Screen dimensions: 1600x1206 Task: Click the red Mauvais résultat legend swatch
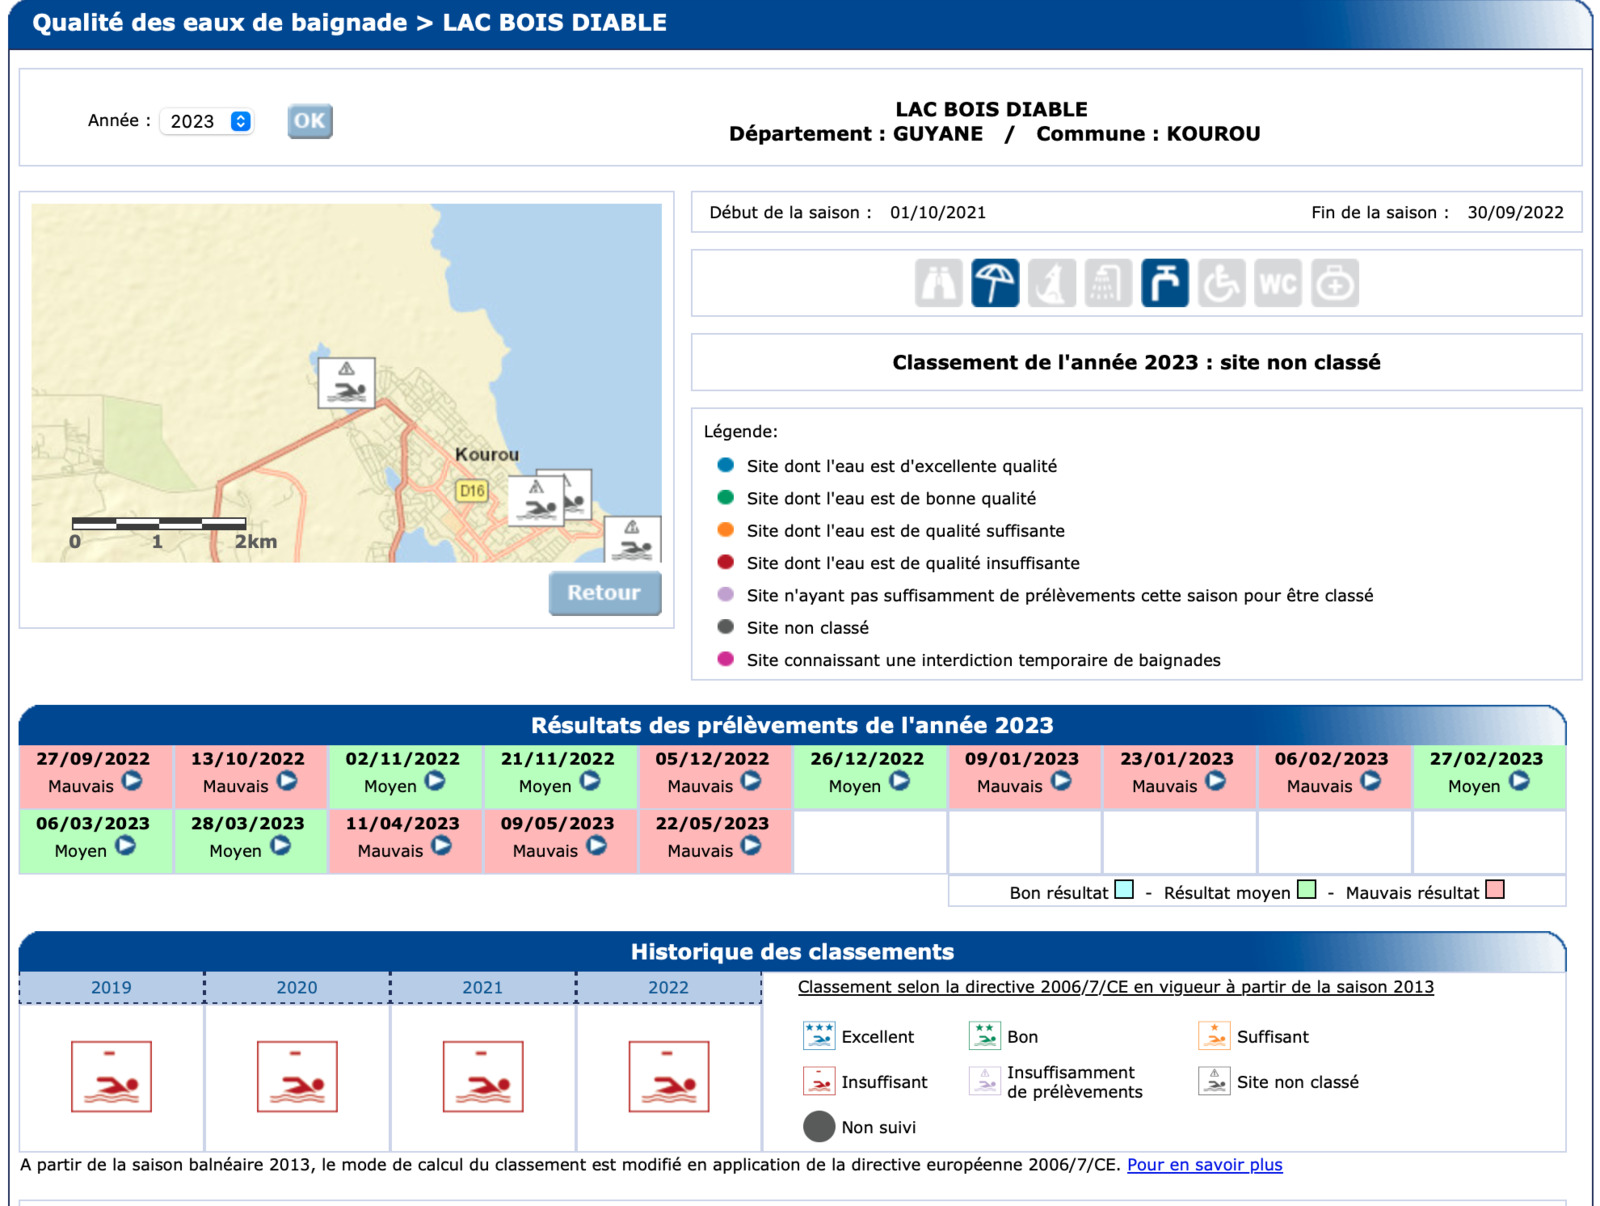1495,890
